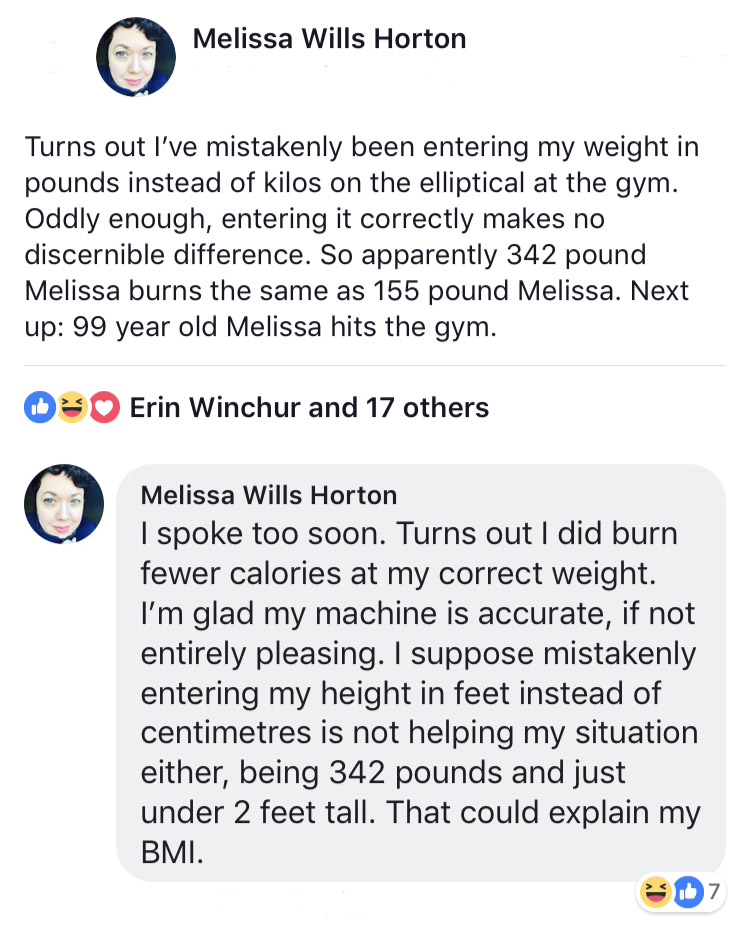Open Melissa Wills Horton name inside the comment
Screen dimensions: 750x942
pyautogui.click(x=269, y=496)
